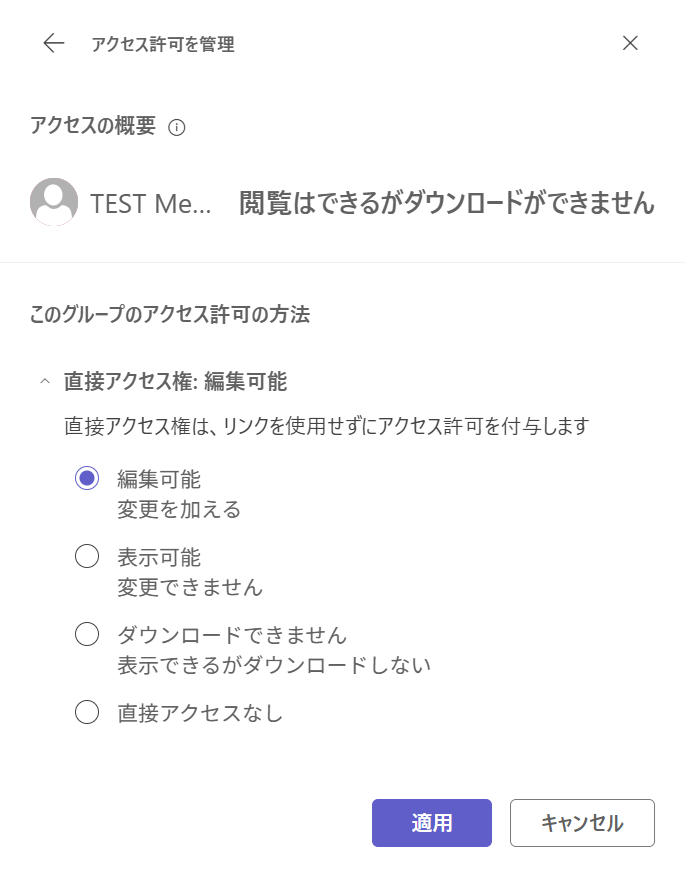685x877 pixels.
Task: Click the X to close the panel
Action: (631, 43)
